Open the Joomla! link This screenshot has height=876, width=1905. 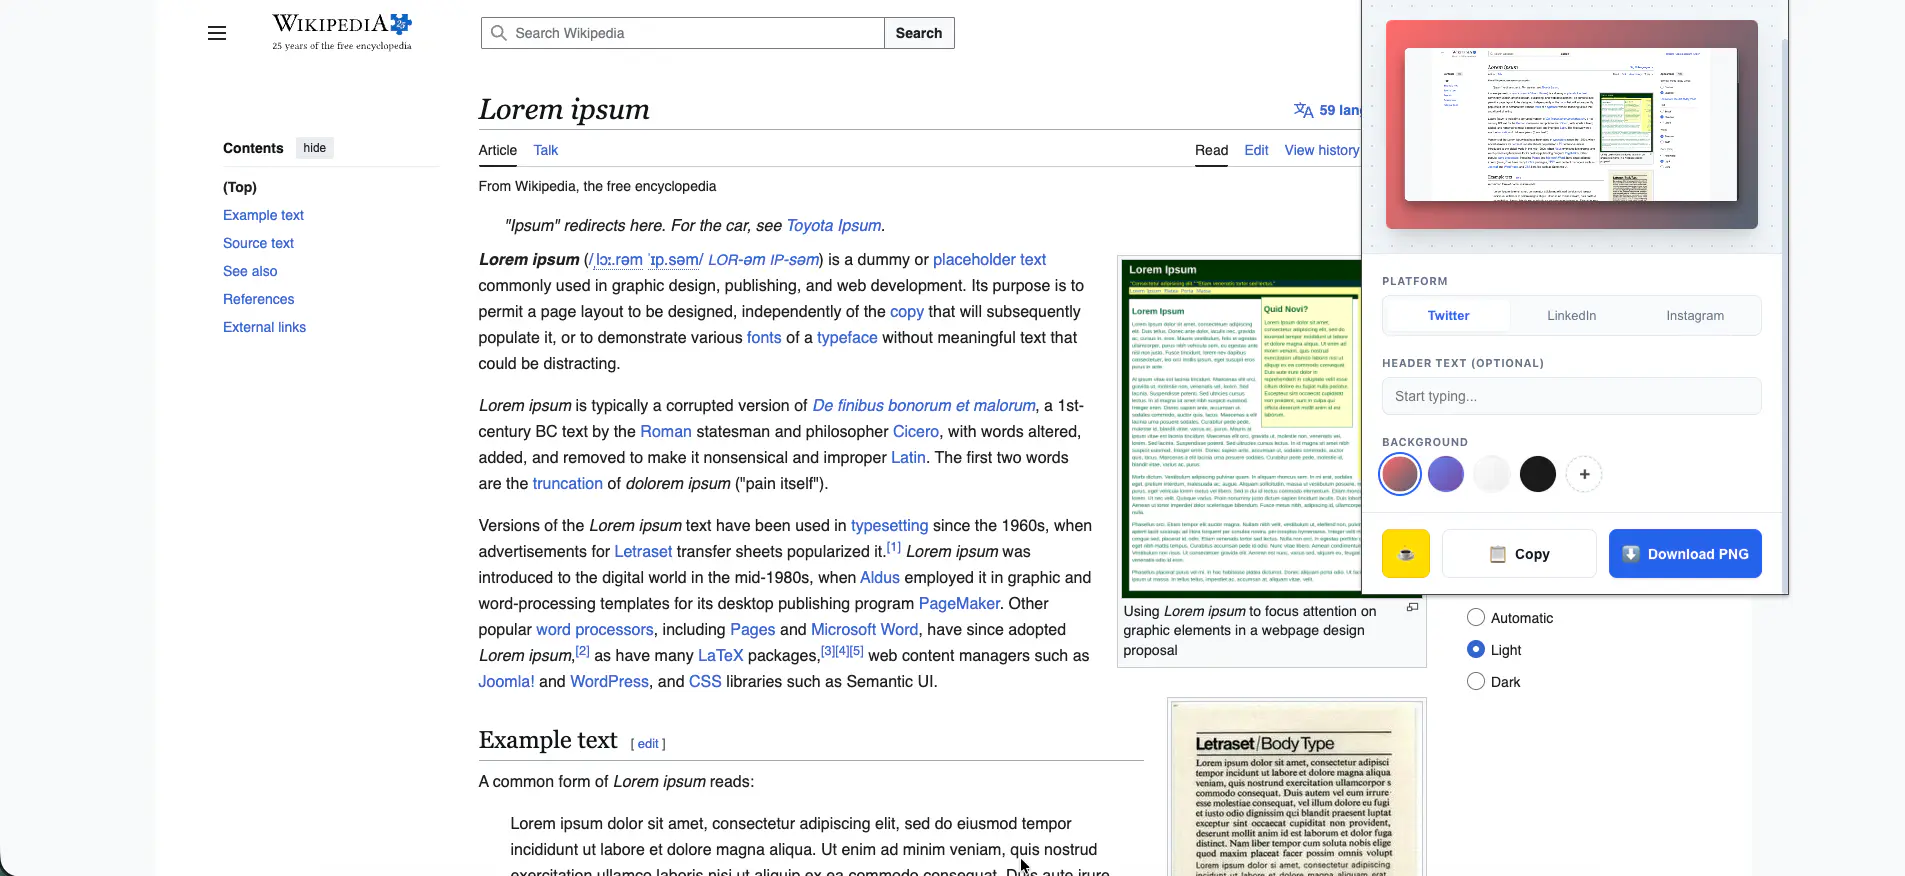coord(506,681)
